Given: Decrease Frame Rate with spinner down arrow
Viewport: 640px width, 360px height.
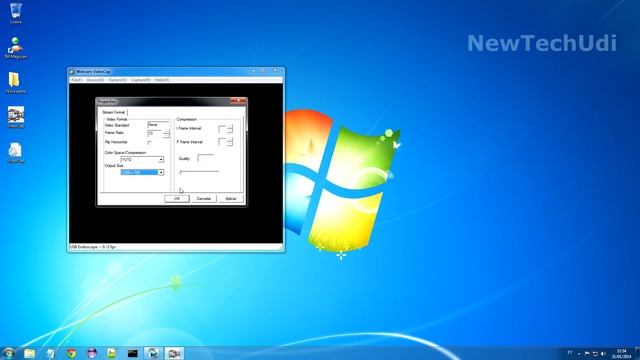Looking at the screenshot, I should pyautogui.click(x=166, y=136).
